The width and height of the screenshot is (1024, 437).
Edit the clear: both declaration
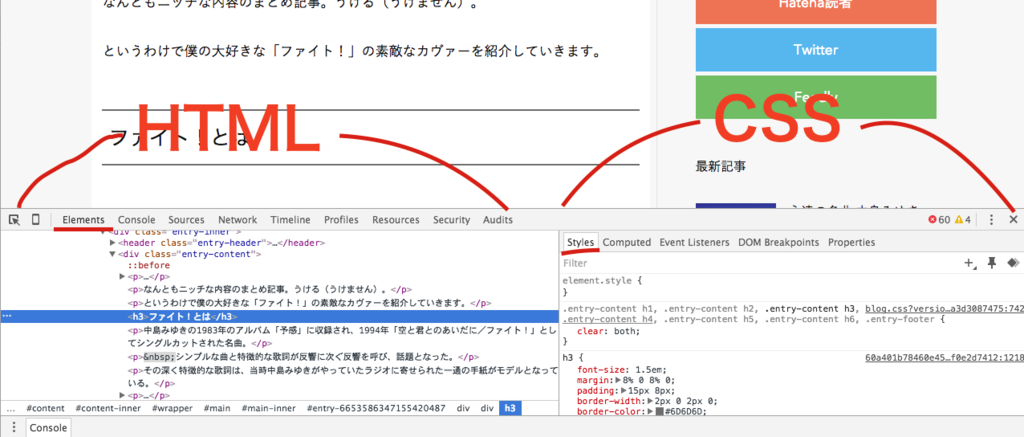click(x=609, y=331)
